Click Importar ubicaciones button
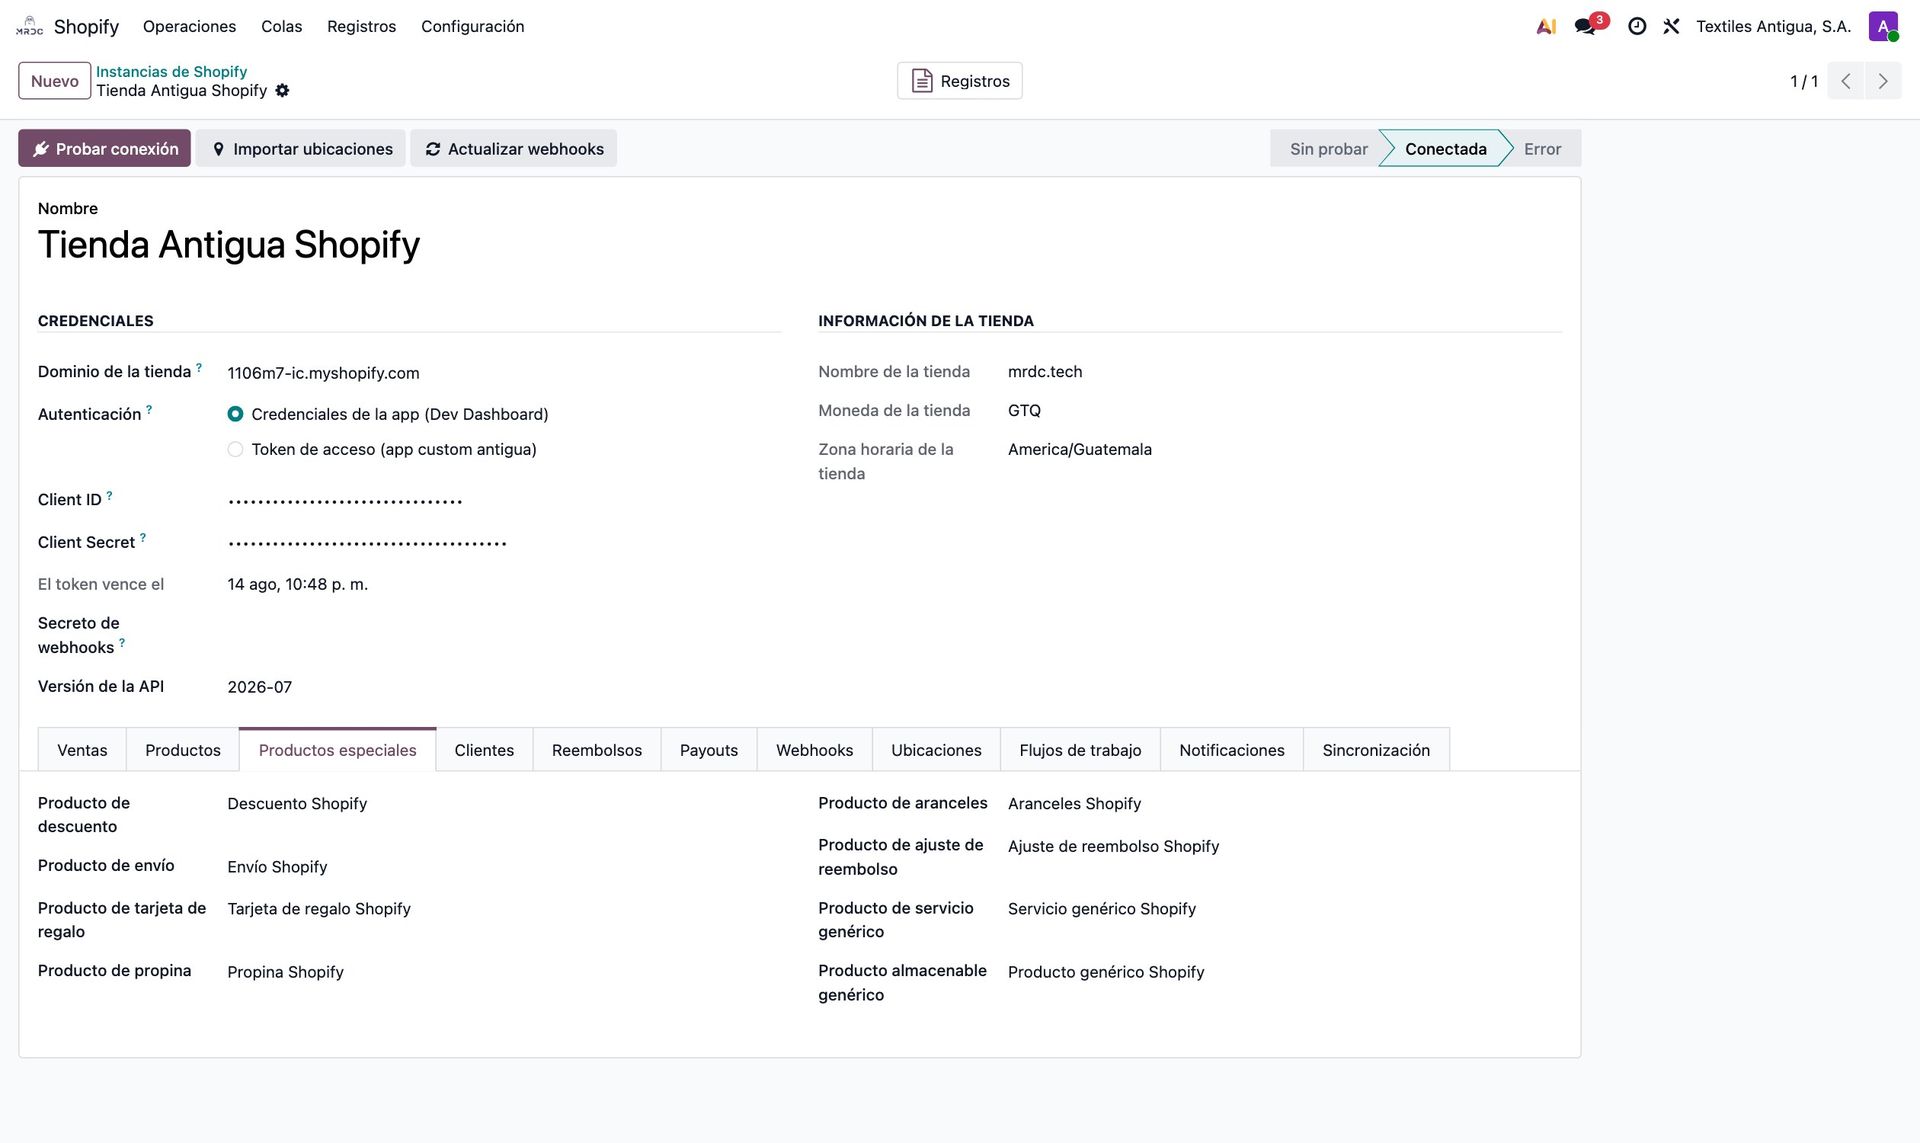Screen dimensions: 1920x1143 pos(301,149)
